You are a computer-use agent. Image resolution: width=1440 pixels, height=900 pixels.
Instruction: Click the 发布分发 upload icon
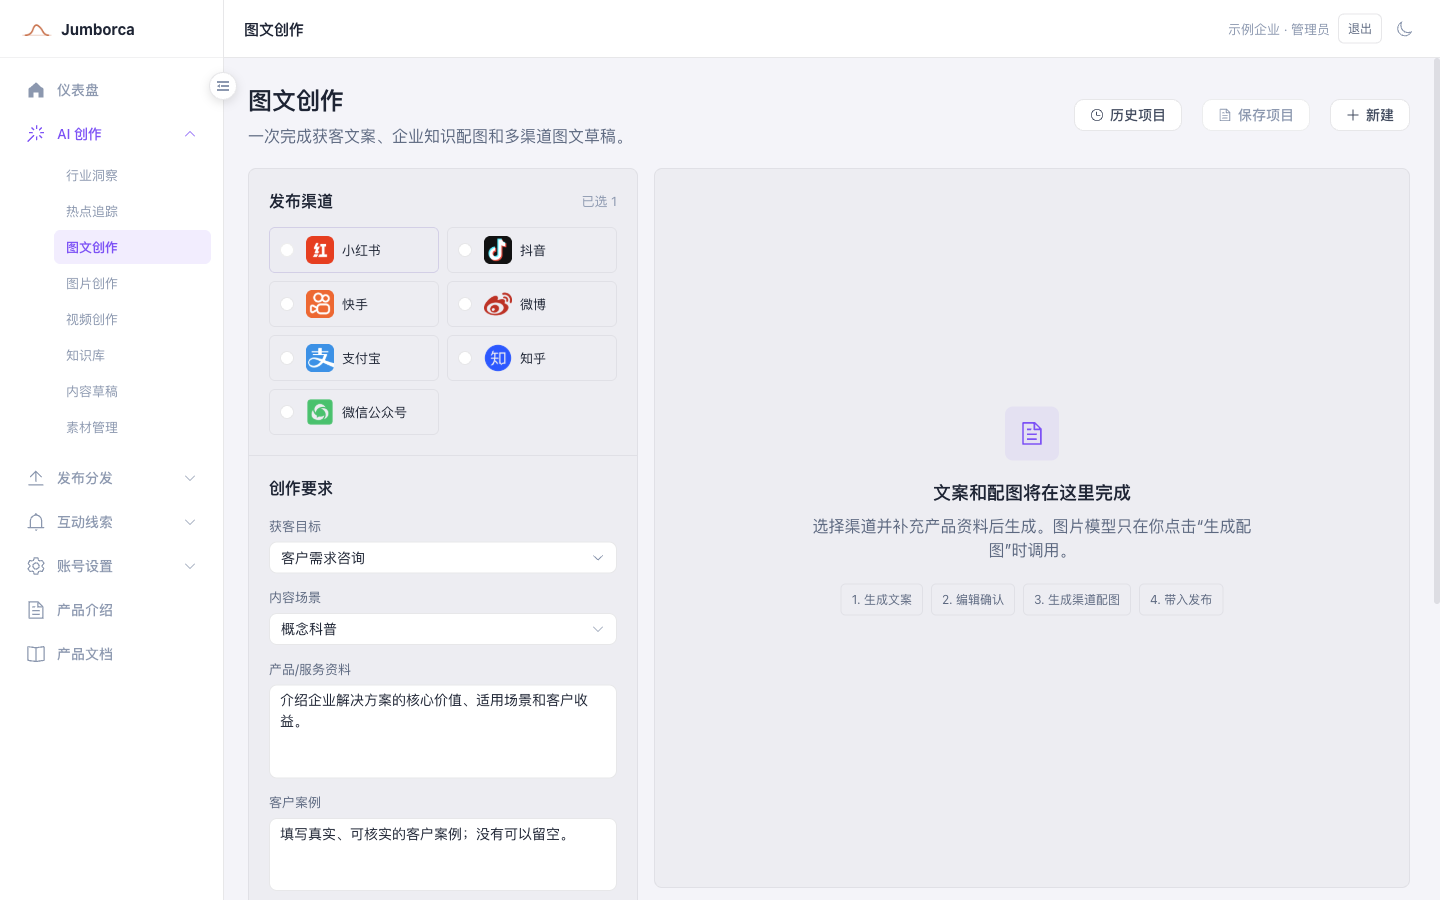point(36,478)
